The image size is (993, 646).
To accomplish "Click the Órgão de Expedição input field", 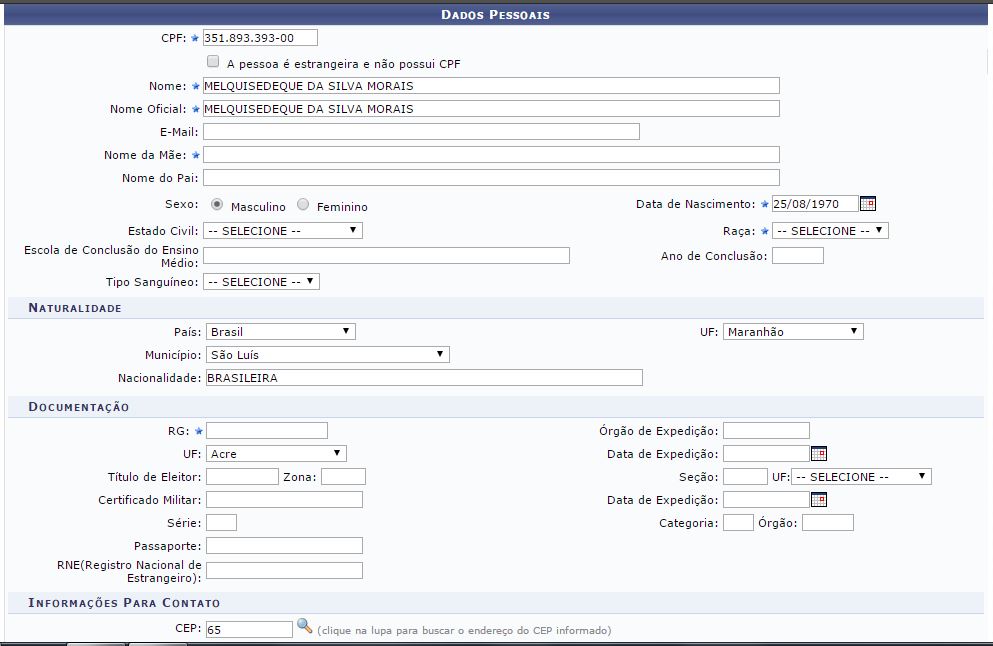I will [x=765, y=431].
